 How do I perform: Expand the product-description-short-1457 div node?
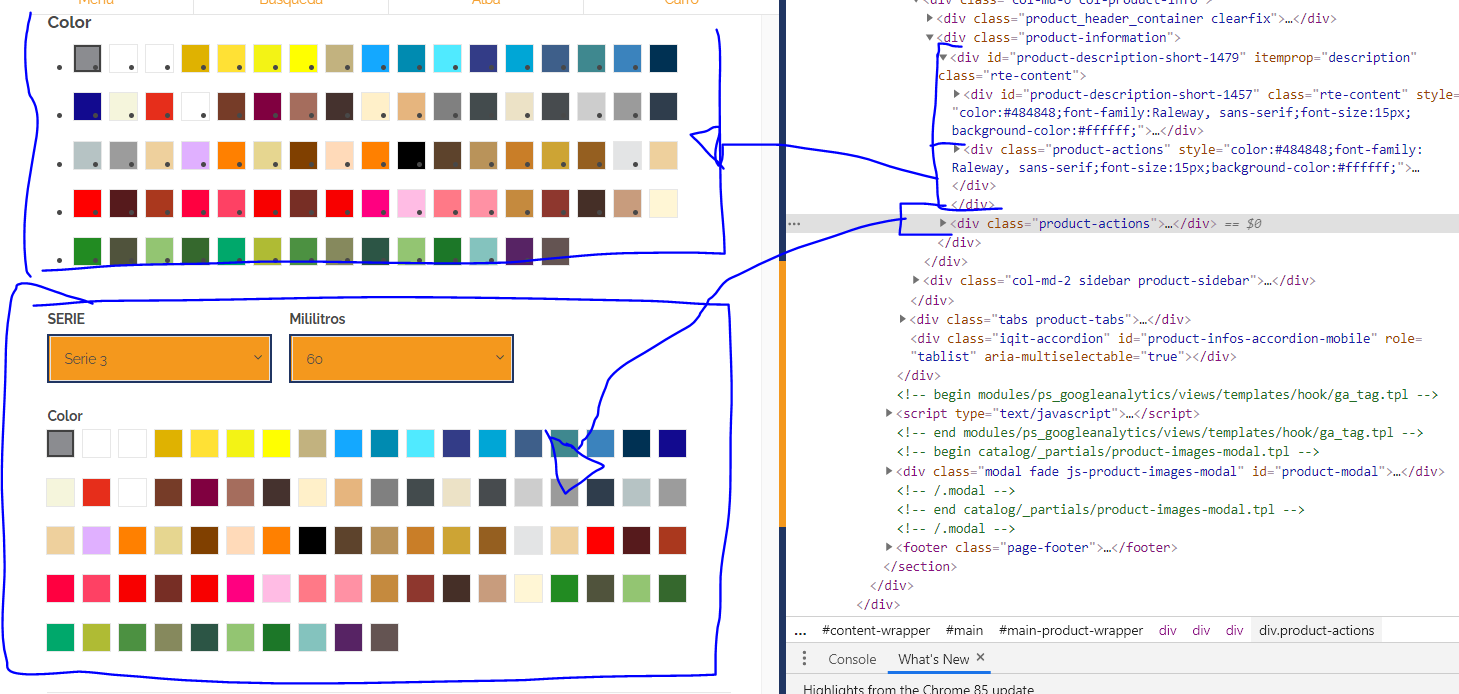click(x=958, y=94)
